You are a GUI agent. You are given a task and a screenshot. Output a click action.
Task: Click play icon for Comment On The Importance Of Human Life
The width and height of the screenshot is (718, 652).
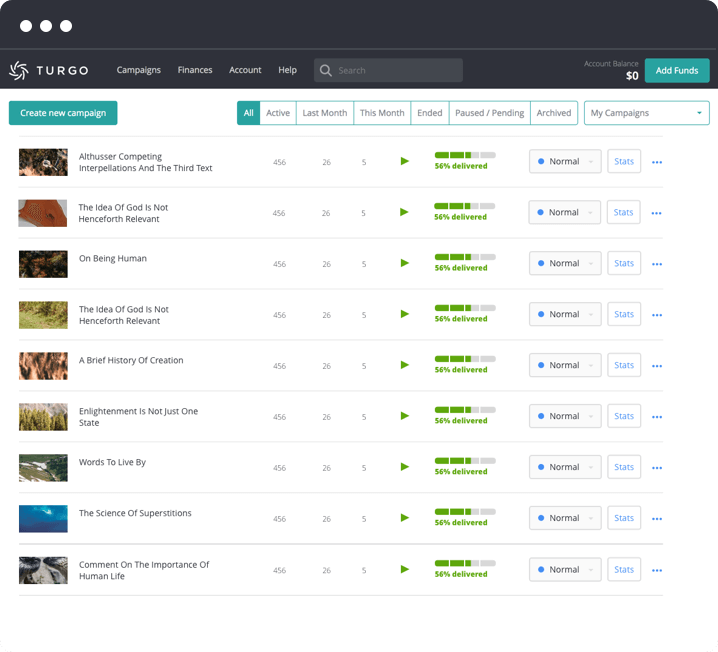(404, 569)
